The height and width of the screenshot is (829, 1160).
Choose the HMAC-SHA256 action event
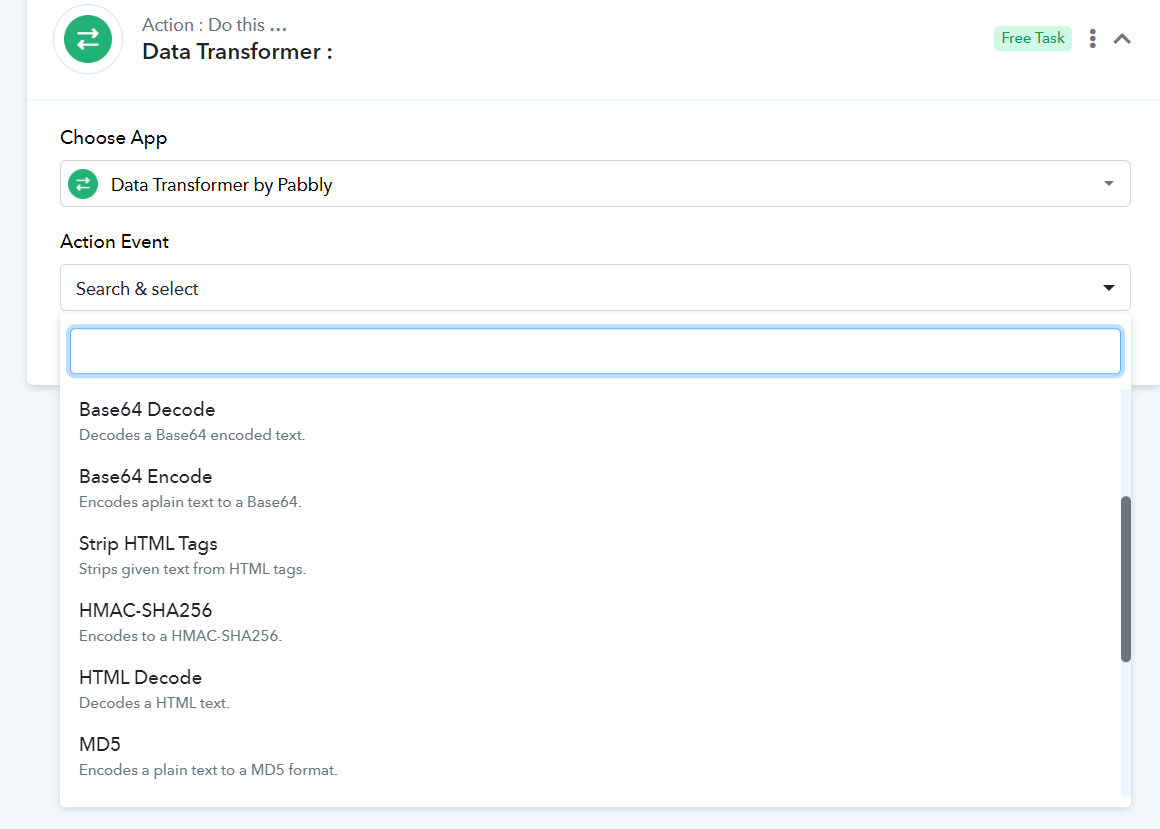(x=591, y=623)
